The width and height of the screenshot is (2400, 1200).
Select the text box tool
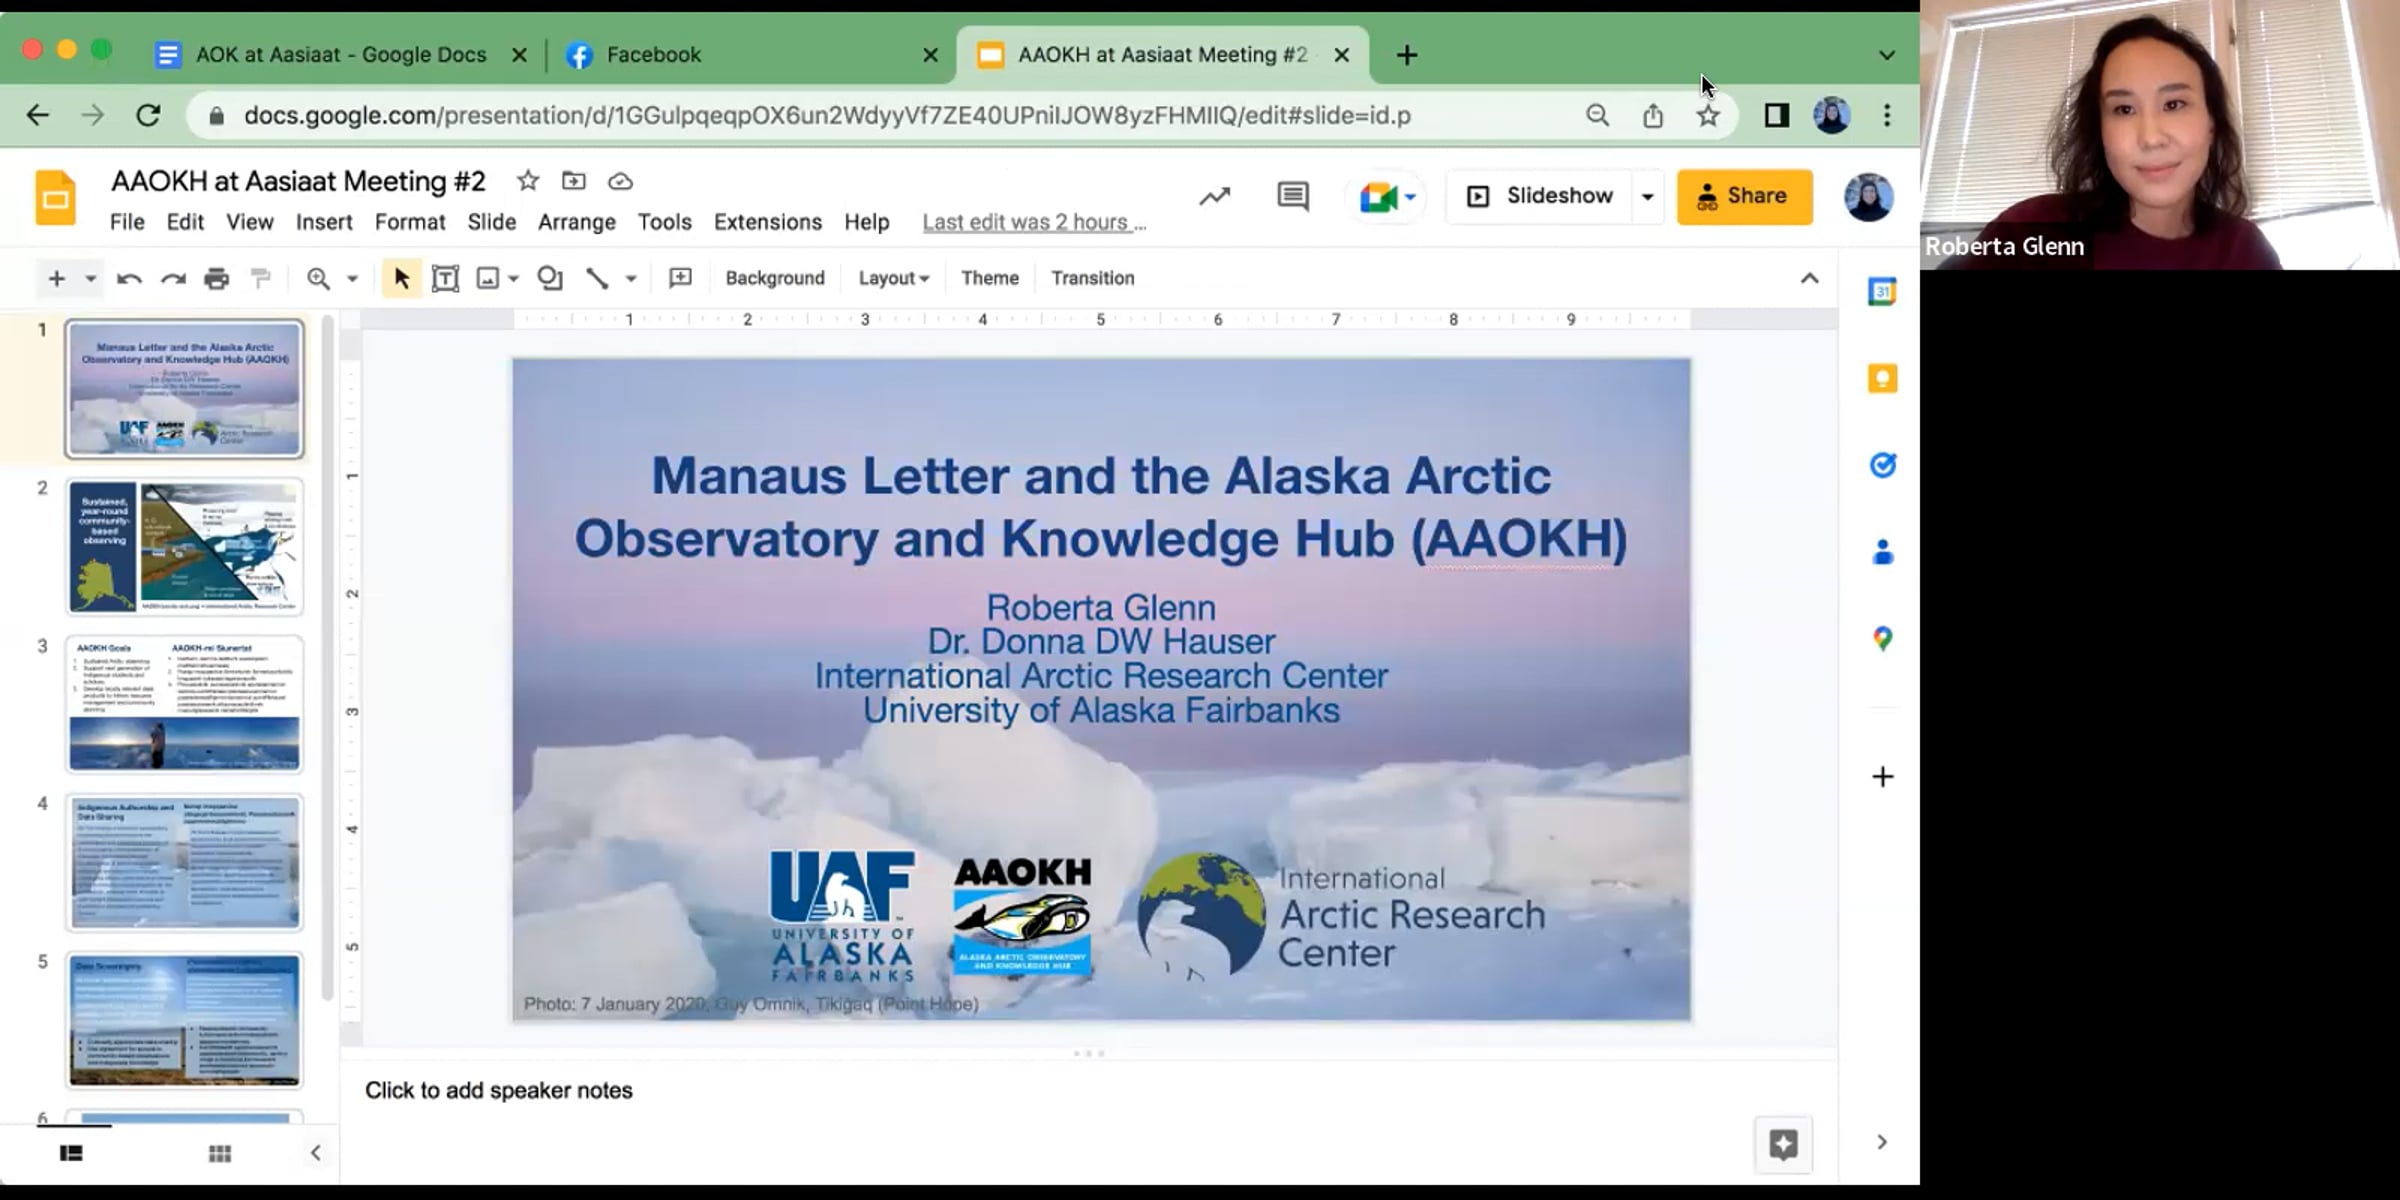click(445, 278)
